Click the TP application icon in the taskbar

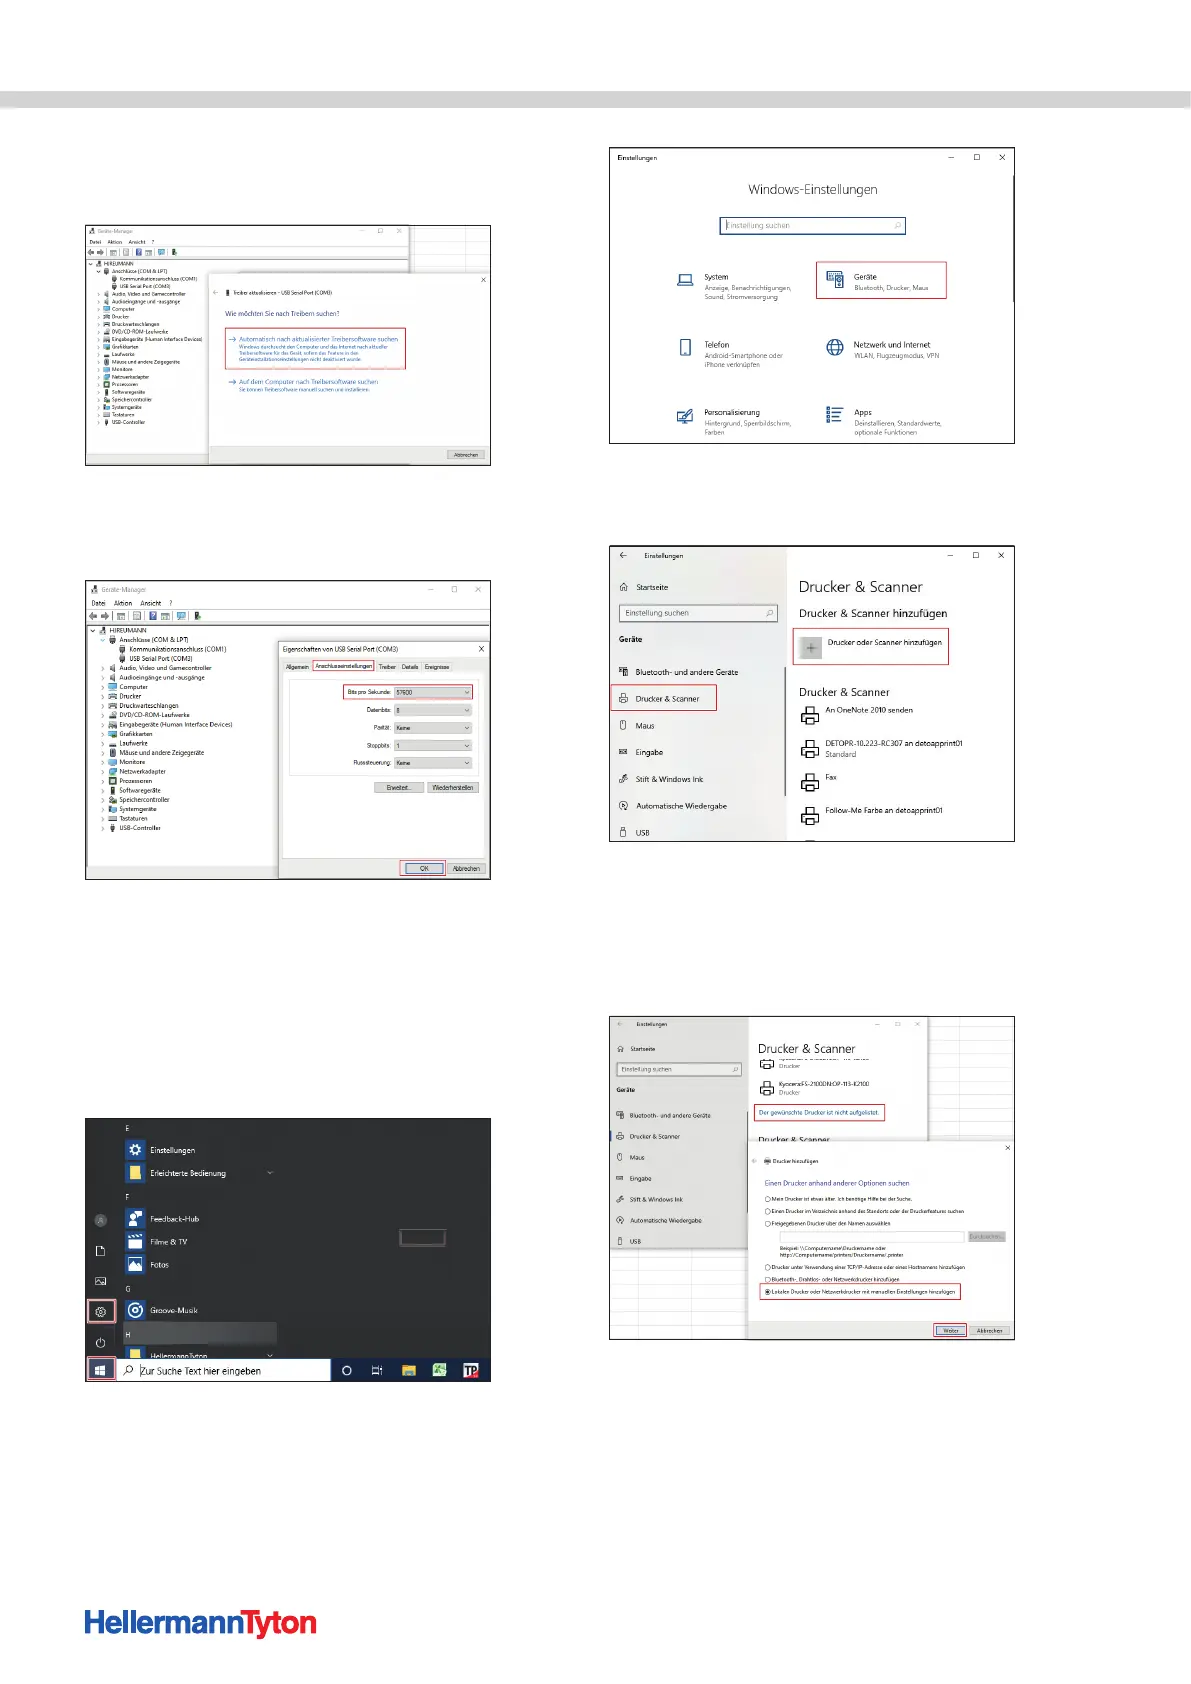click(471, 1370)
